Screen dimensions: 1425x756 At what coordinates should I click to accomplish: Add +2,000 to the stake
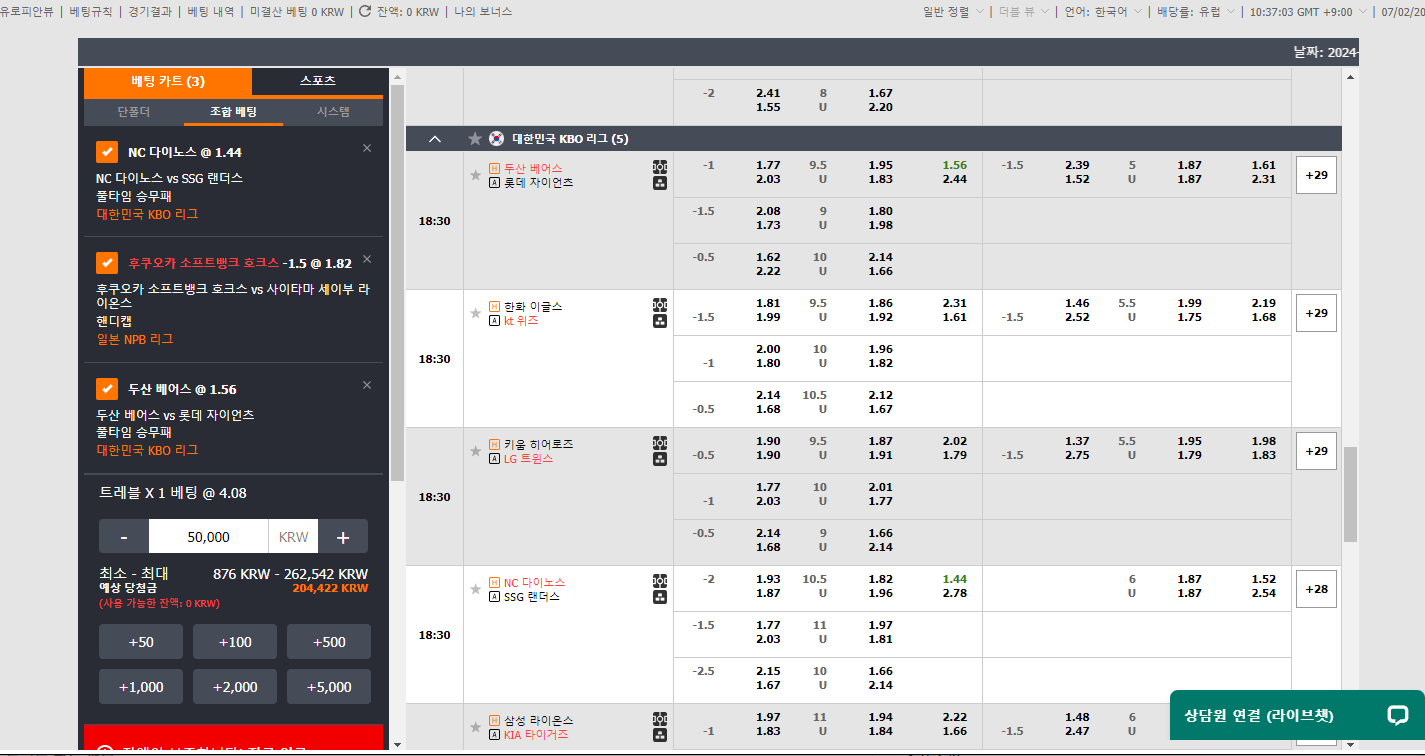(235, 687)
